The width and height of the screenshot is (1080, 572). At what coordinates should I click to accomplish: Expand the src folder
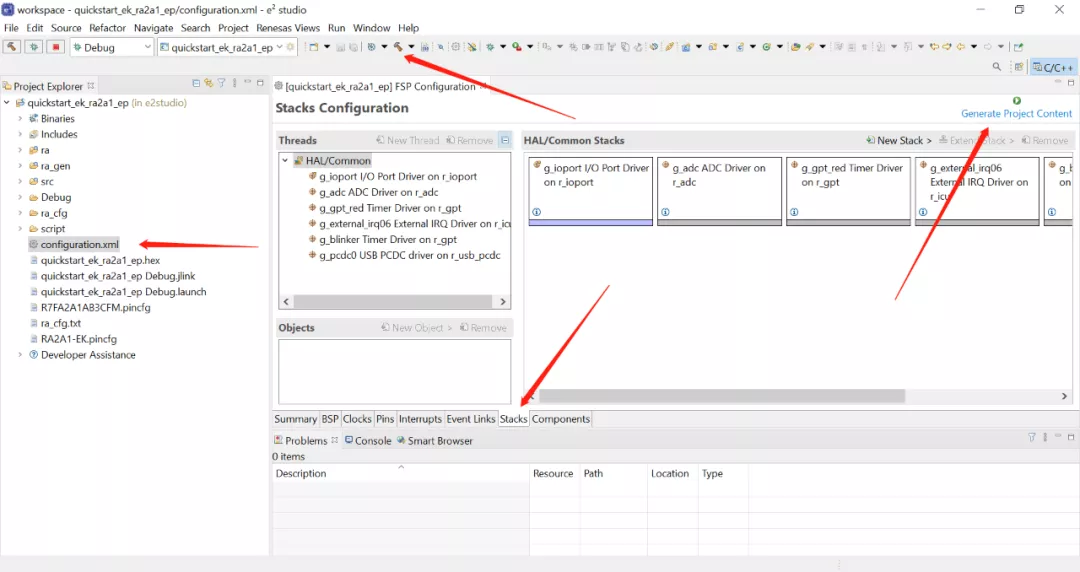tap(20, 181)
